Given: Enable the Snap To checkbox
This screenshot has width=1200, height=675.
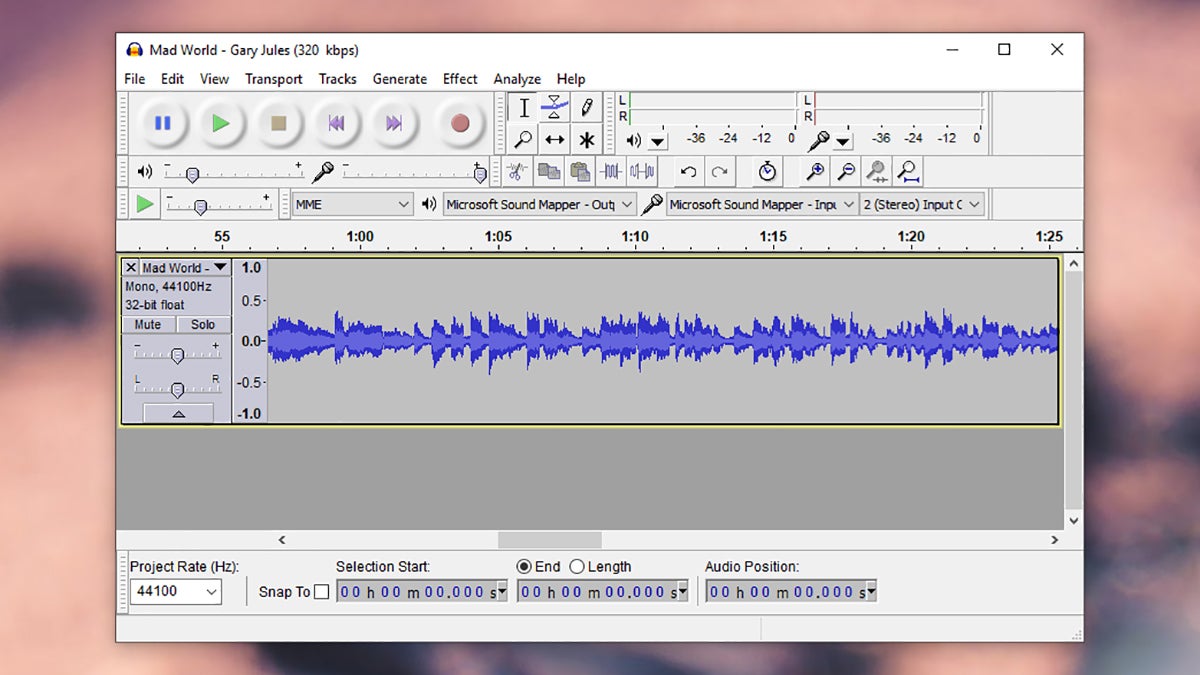Looking at the screenshot, I should [x=321, y=592].
